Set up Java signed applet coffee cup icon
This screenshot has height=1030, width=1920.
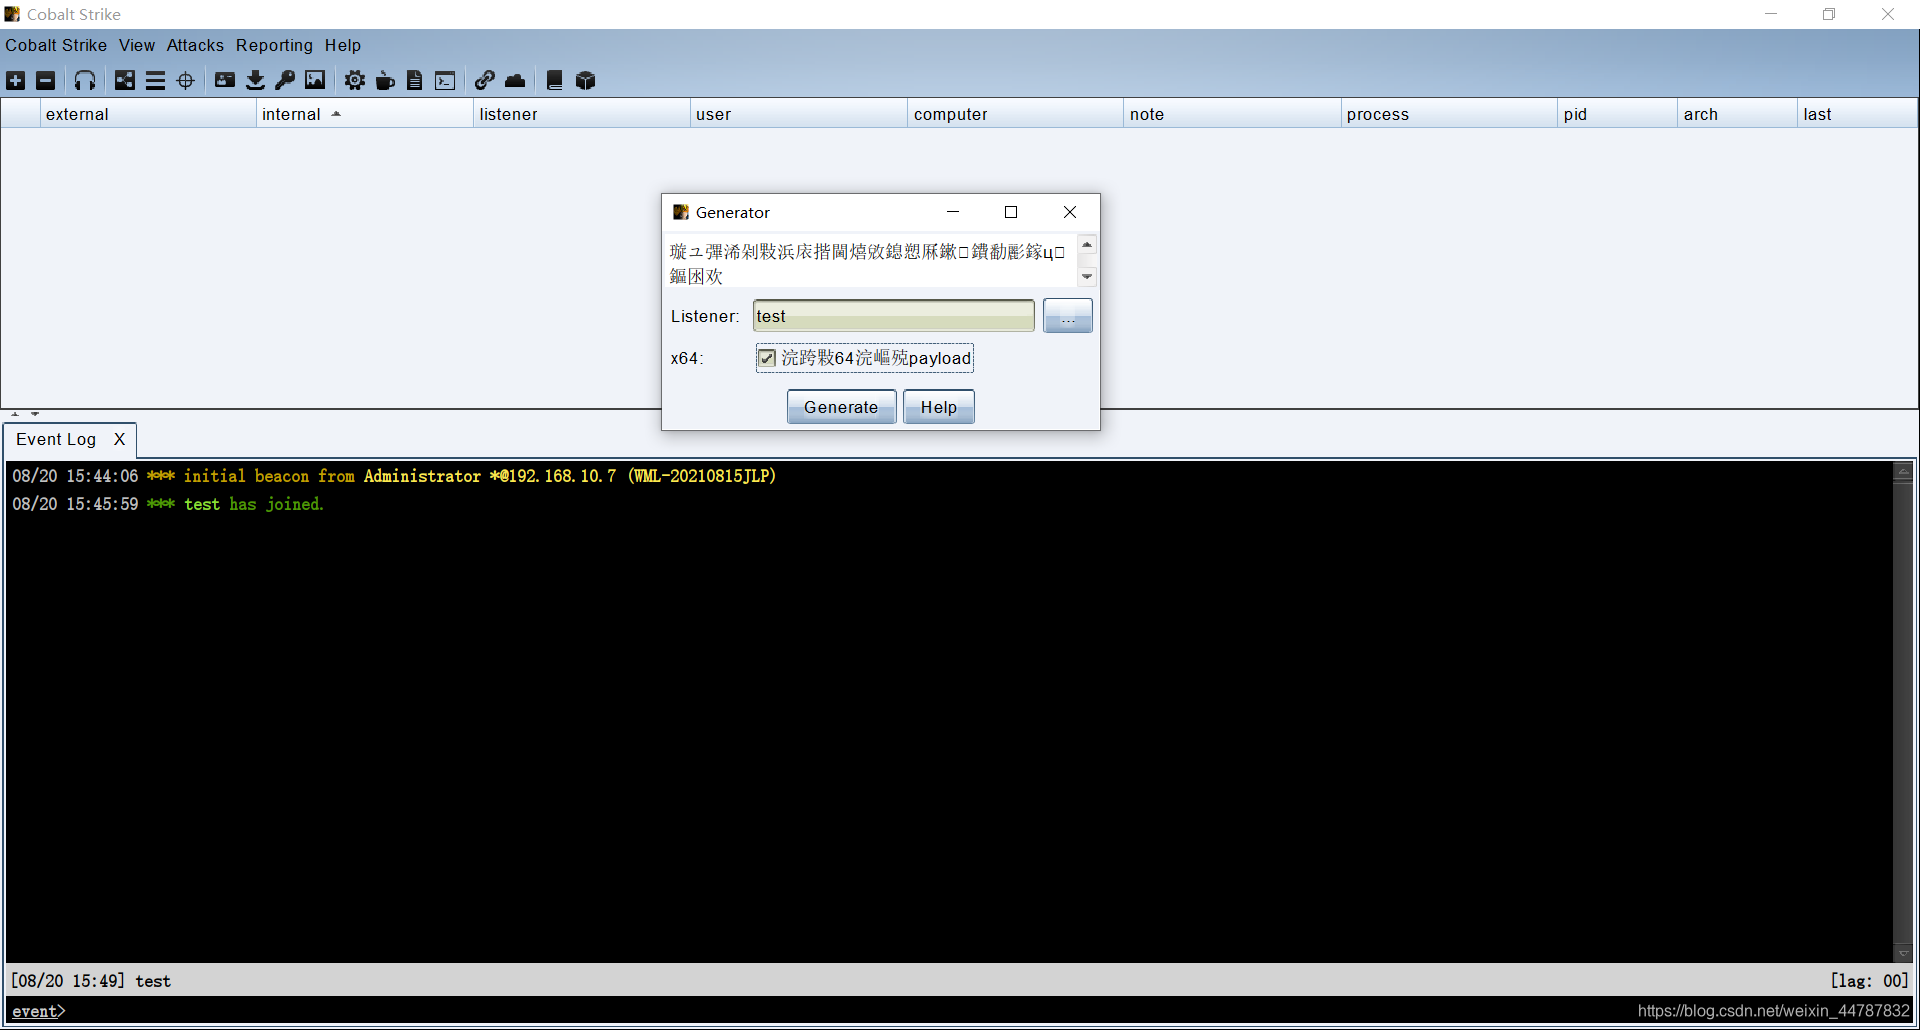pos(385,81)
